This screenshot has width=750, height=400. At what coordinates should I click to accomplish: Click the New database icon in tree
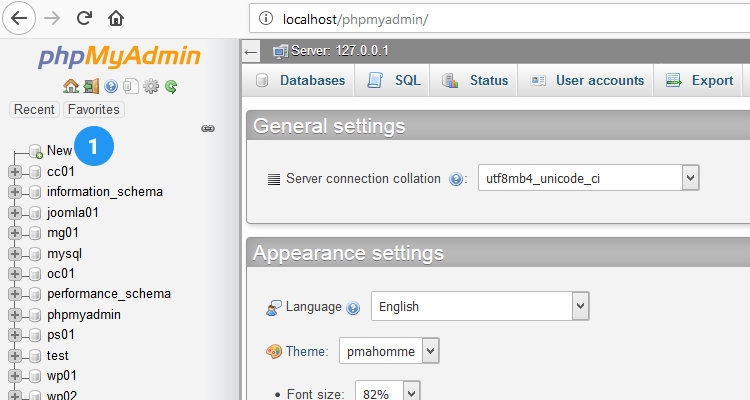pos(36,151)
